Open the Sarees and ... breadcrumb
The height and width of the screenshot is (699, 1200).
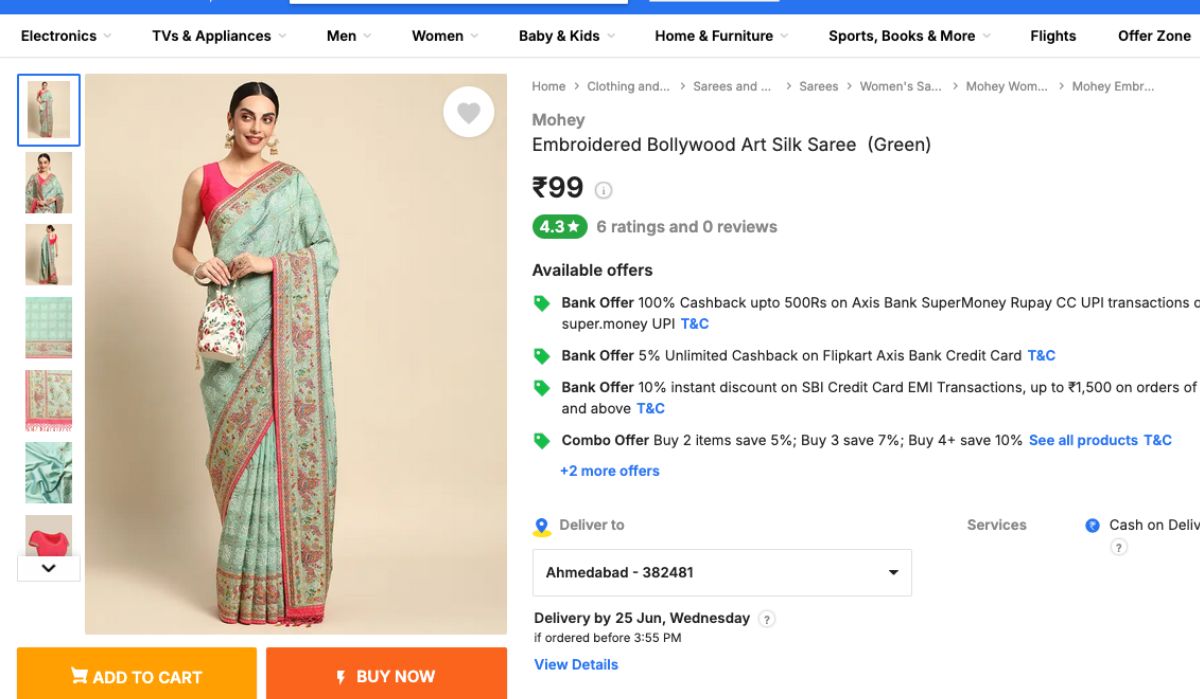[732, 87]
